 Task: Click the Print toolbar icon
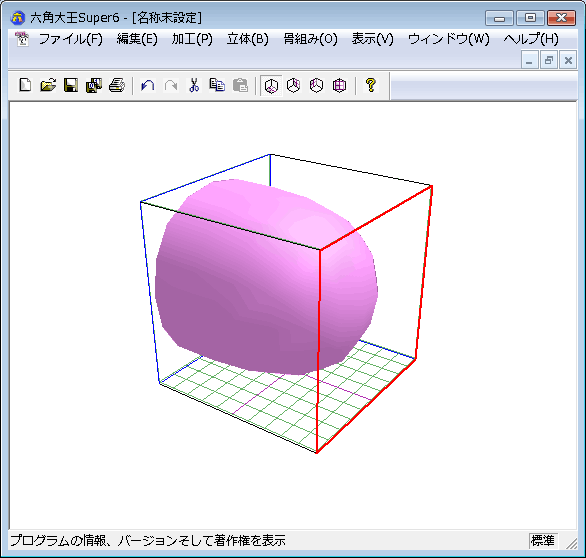point(117,86)
